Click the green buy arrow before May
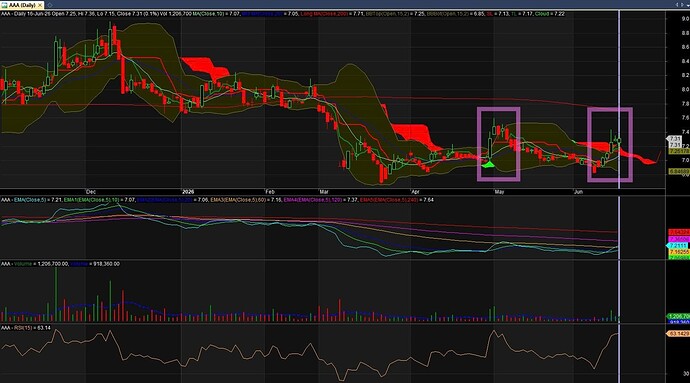Screen dimensions: 690x383 488,165
